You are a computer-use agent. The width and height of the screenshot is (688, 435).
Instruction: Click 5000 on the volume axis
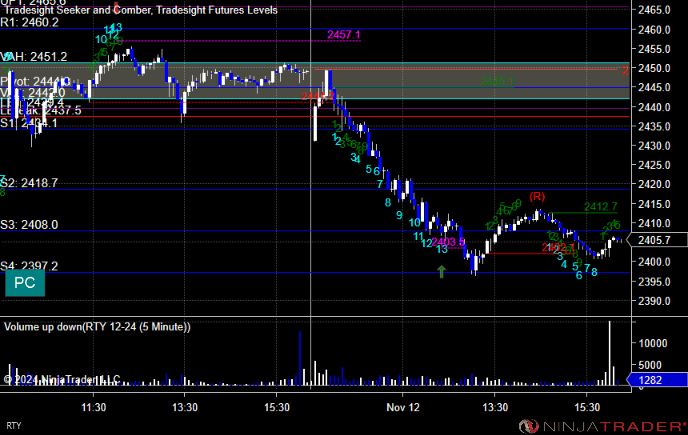click(652, 365)
